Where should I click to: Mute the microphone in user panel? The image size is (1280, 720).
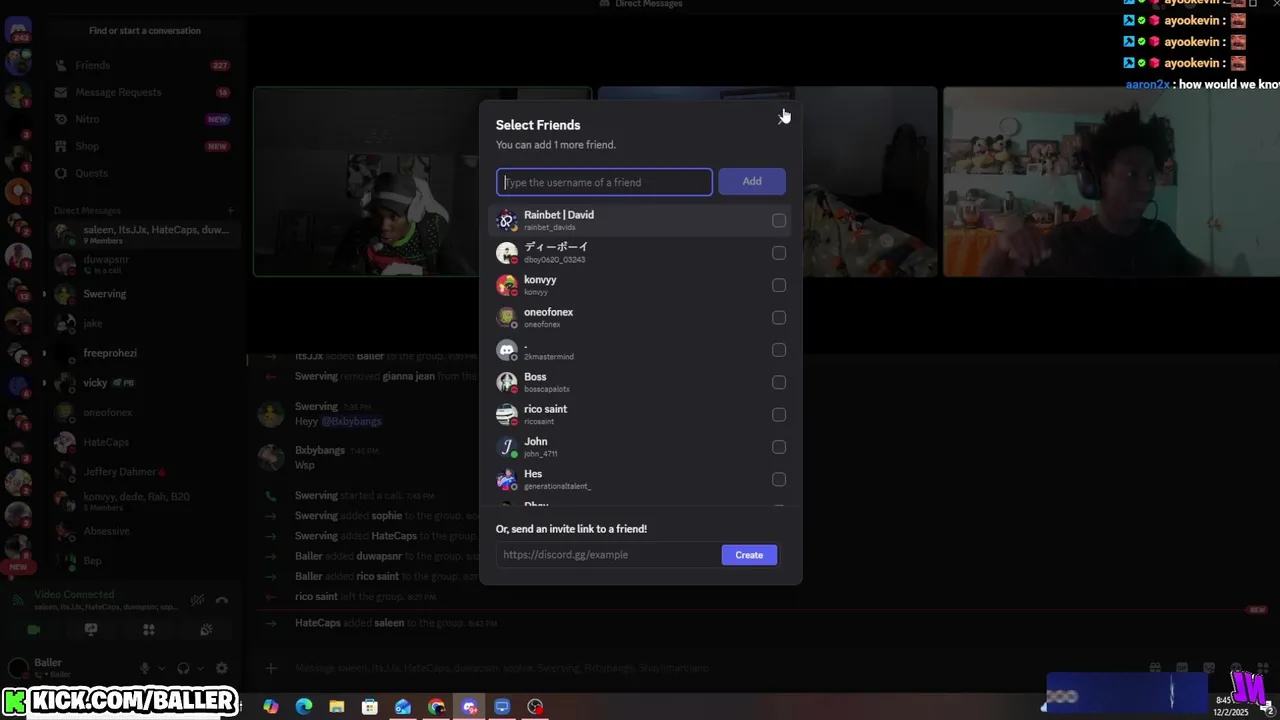145,668
